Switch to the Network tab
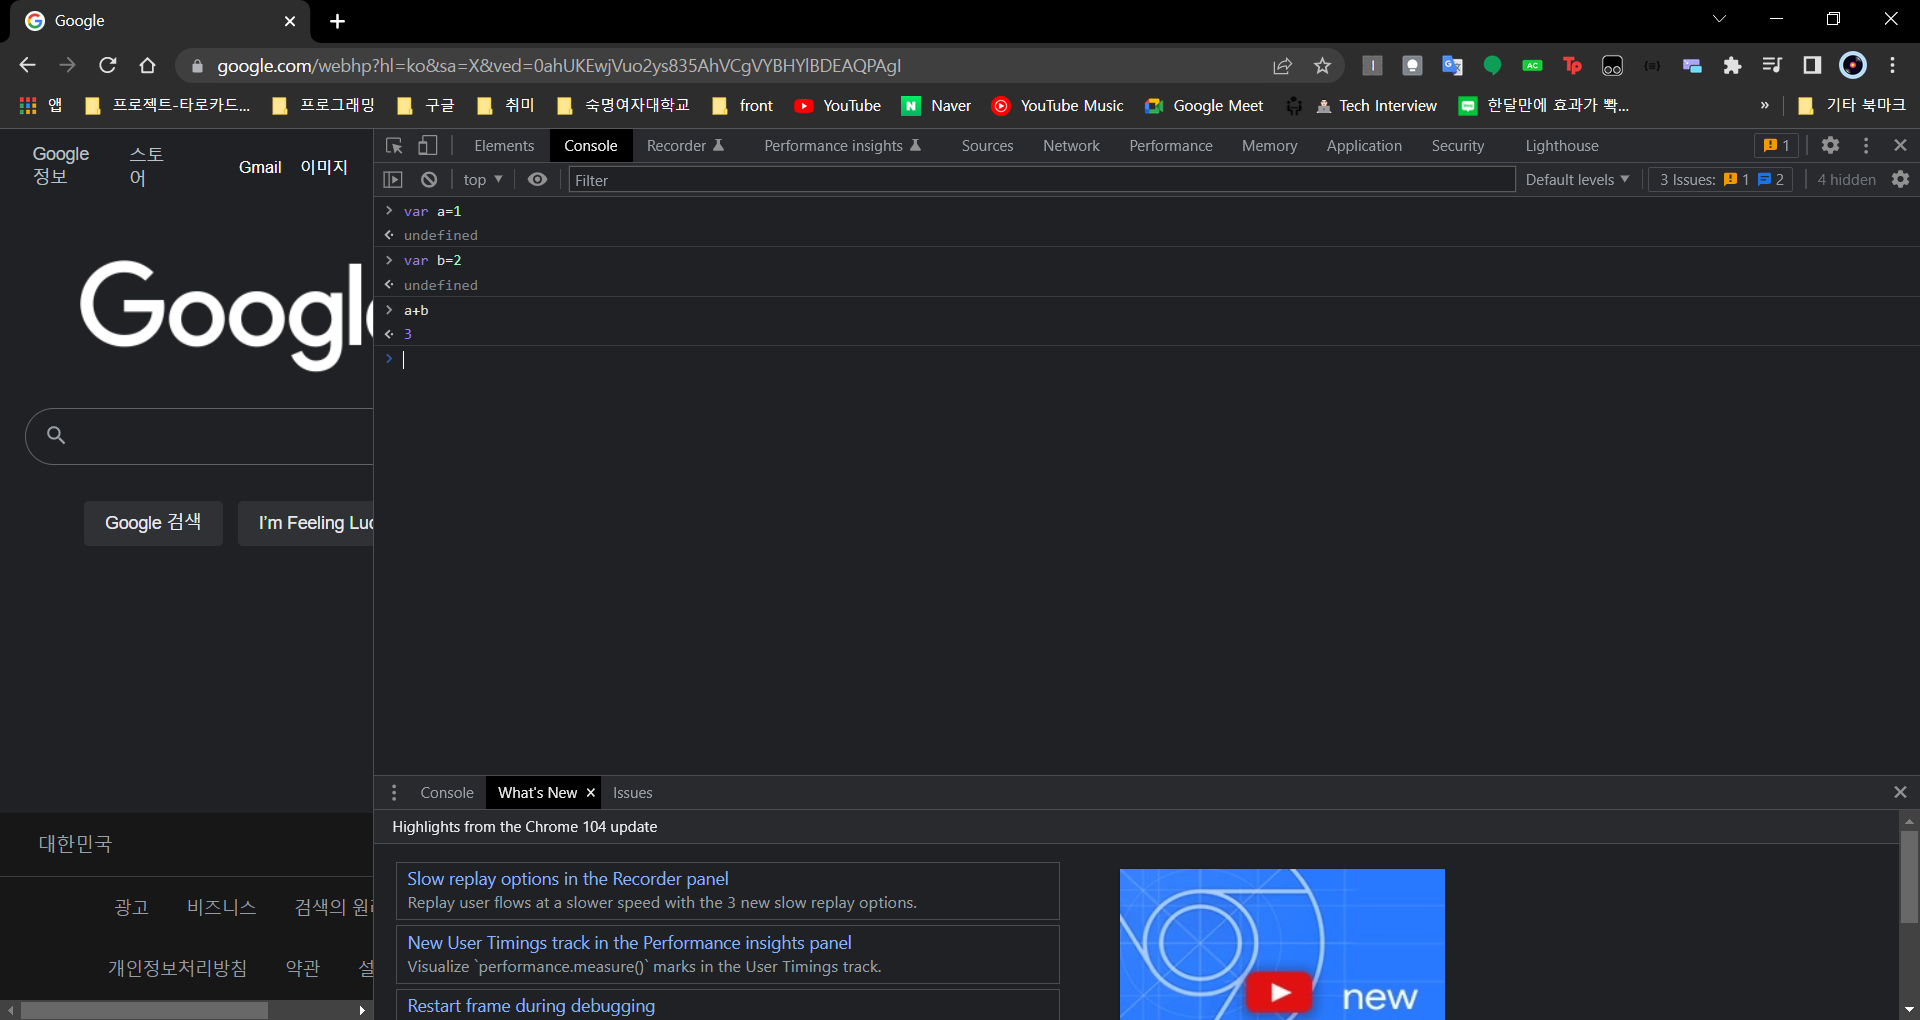 click(x=1071, y=146)
